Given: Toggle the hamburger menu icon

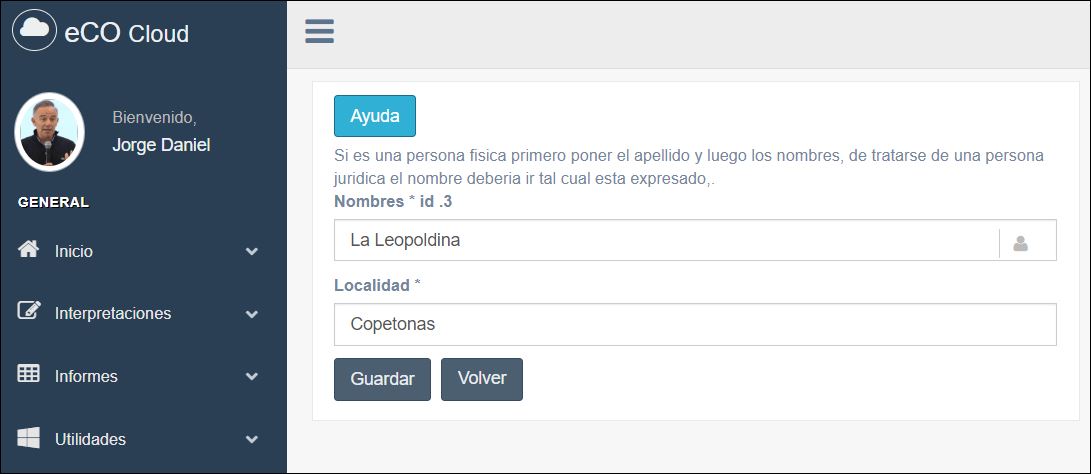Looking at the screenshot, I should click(x=319, y=31).
